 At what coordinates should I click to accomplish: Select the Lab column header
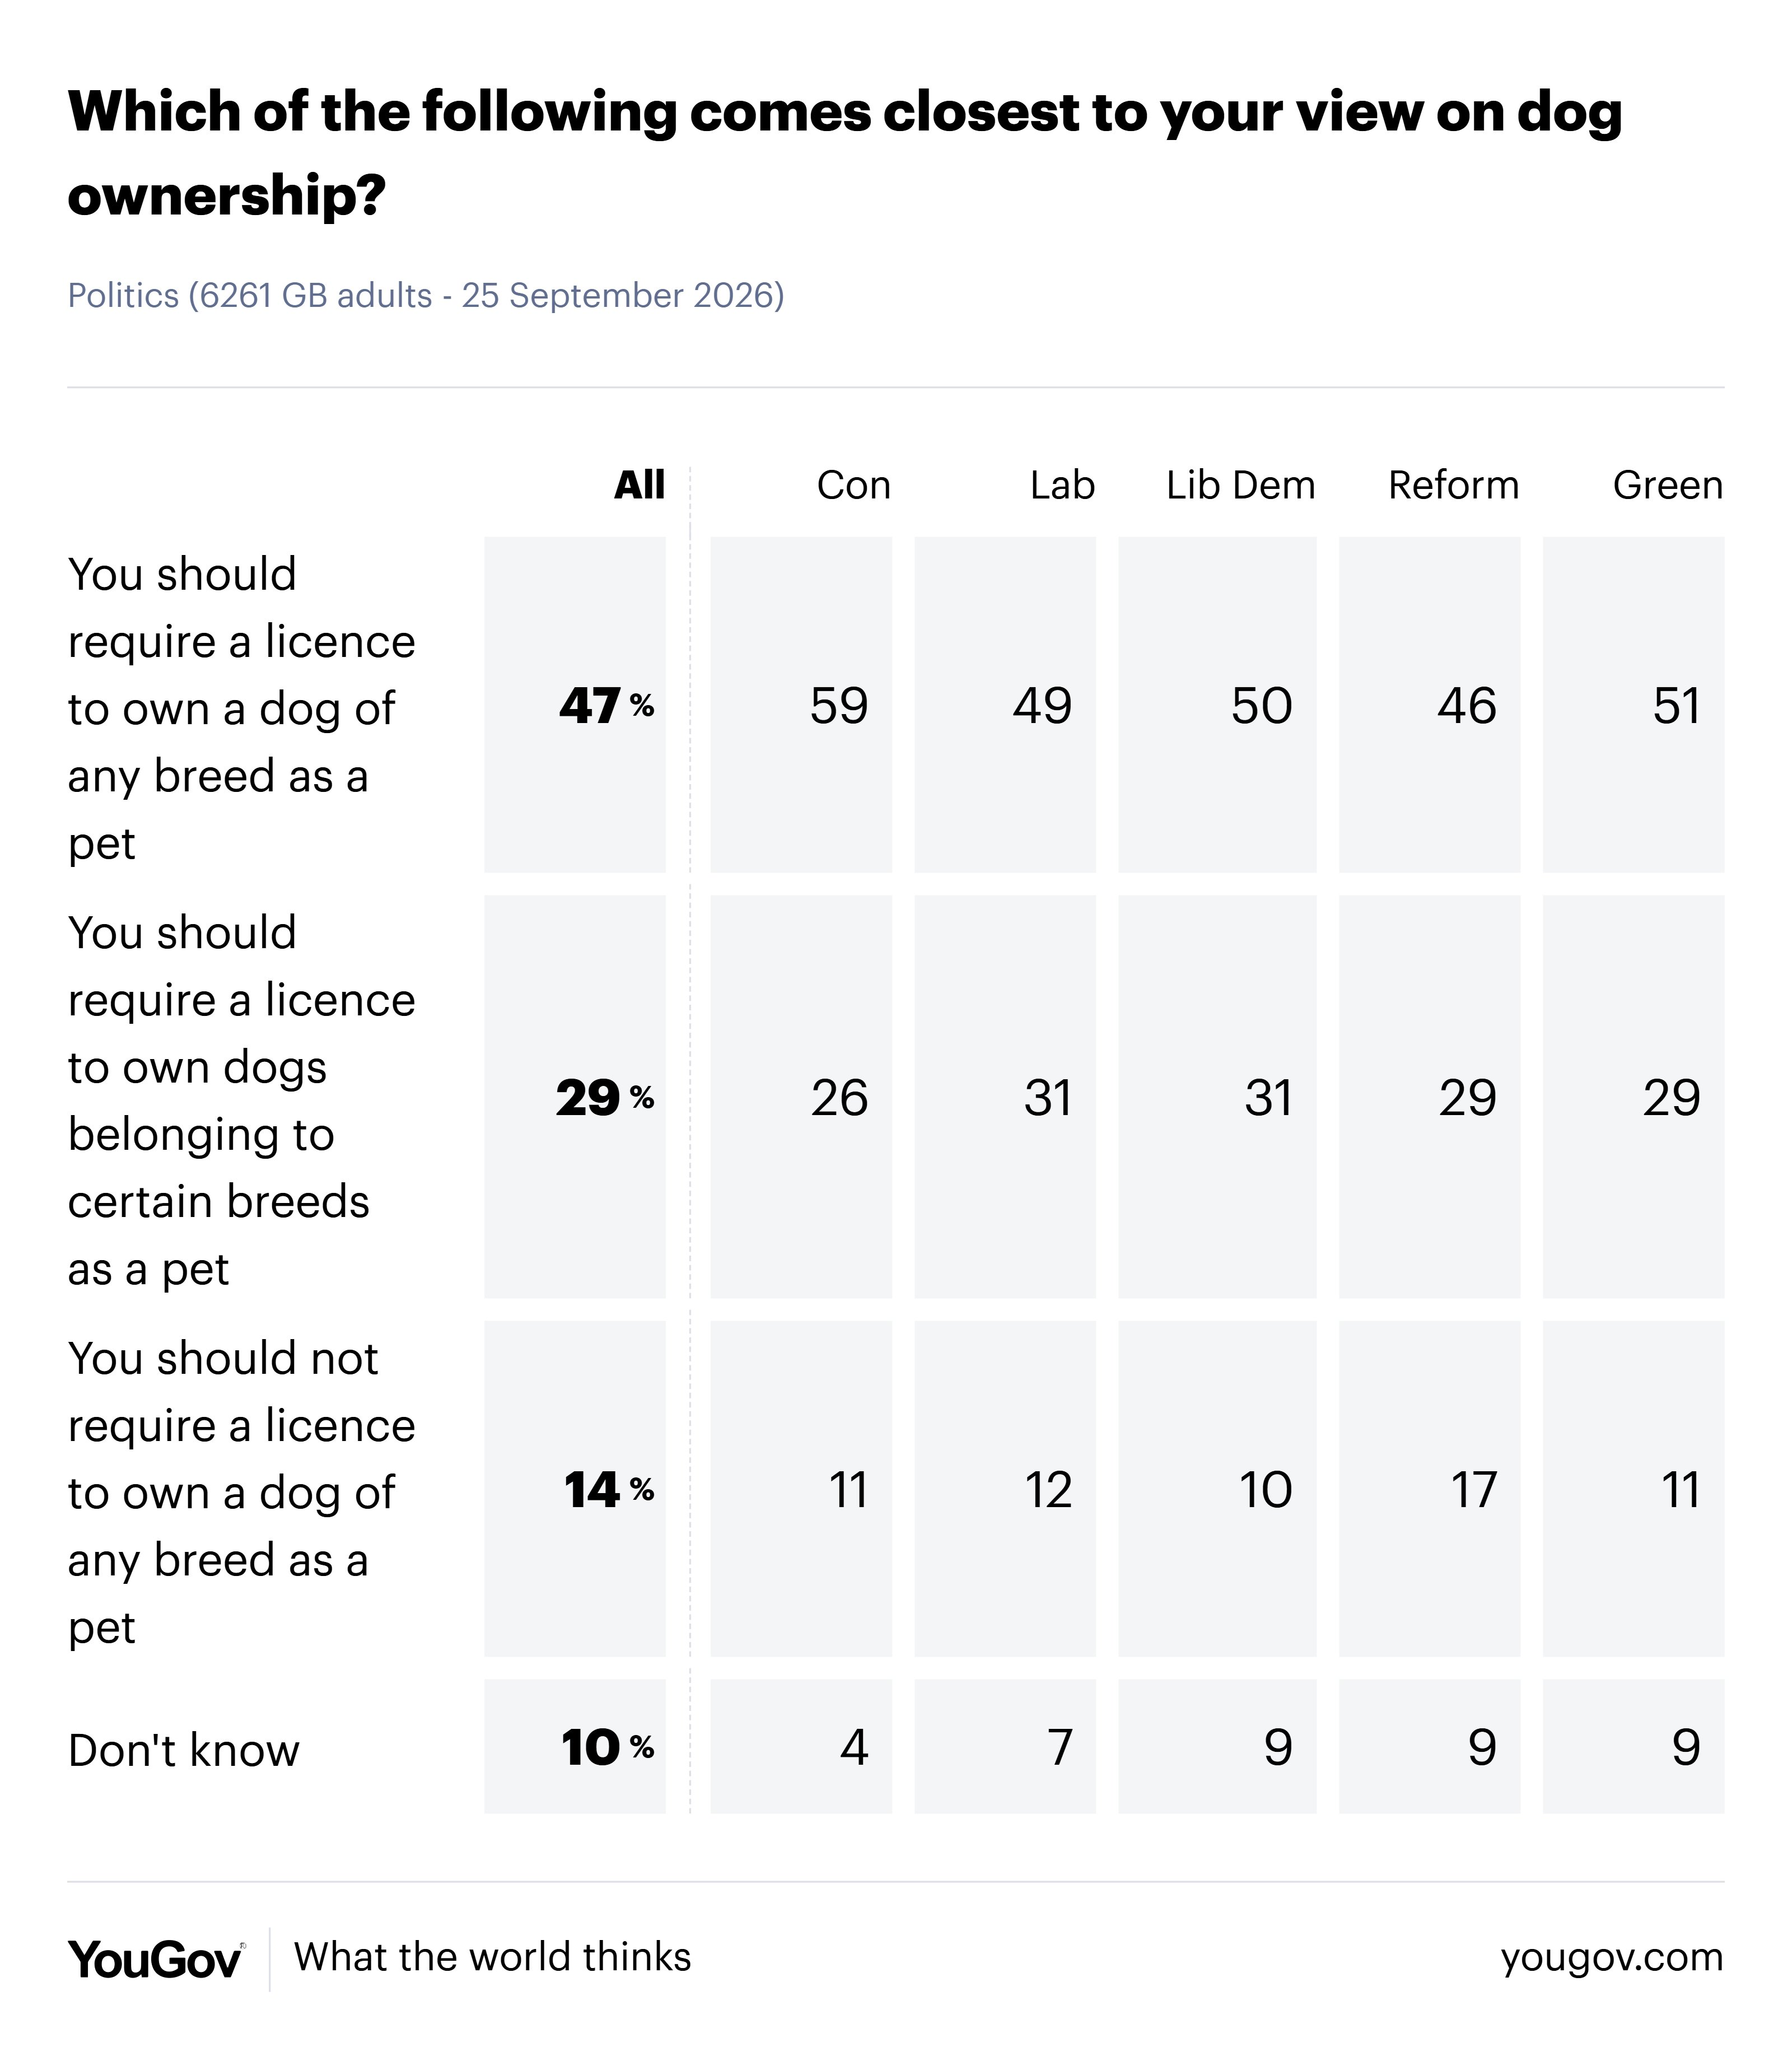point(1062,485)
